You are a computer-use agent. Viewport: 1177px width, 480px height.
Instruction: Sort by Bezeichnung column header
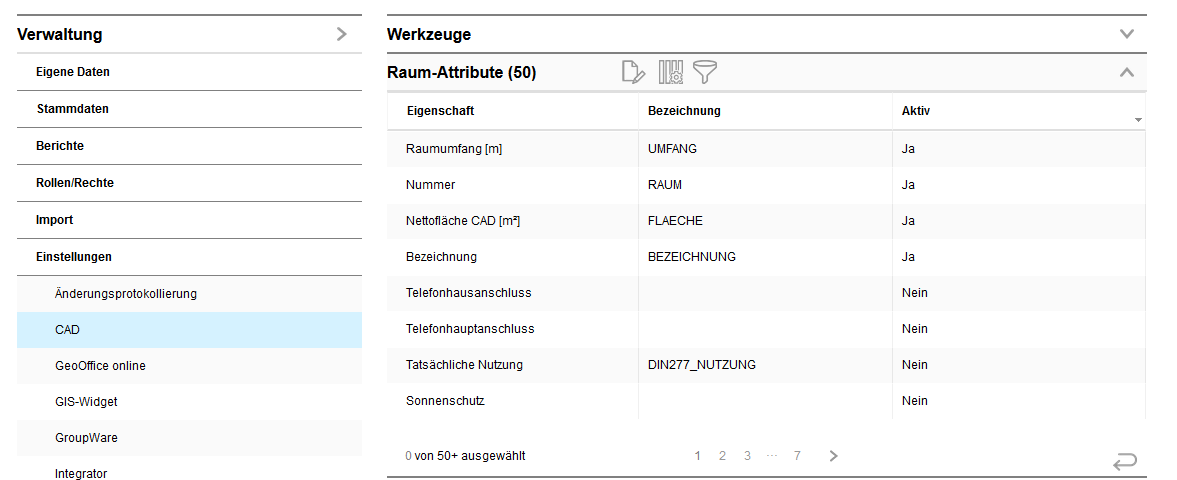[684, 111]
